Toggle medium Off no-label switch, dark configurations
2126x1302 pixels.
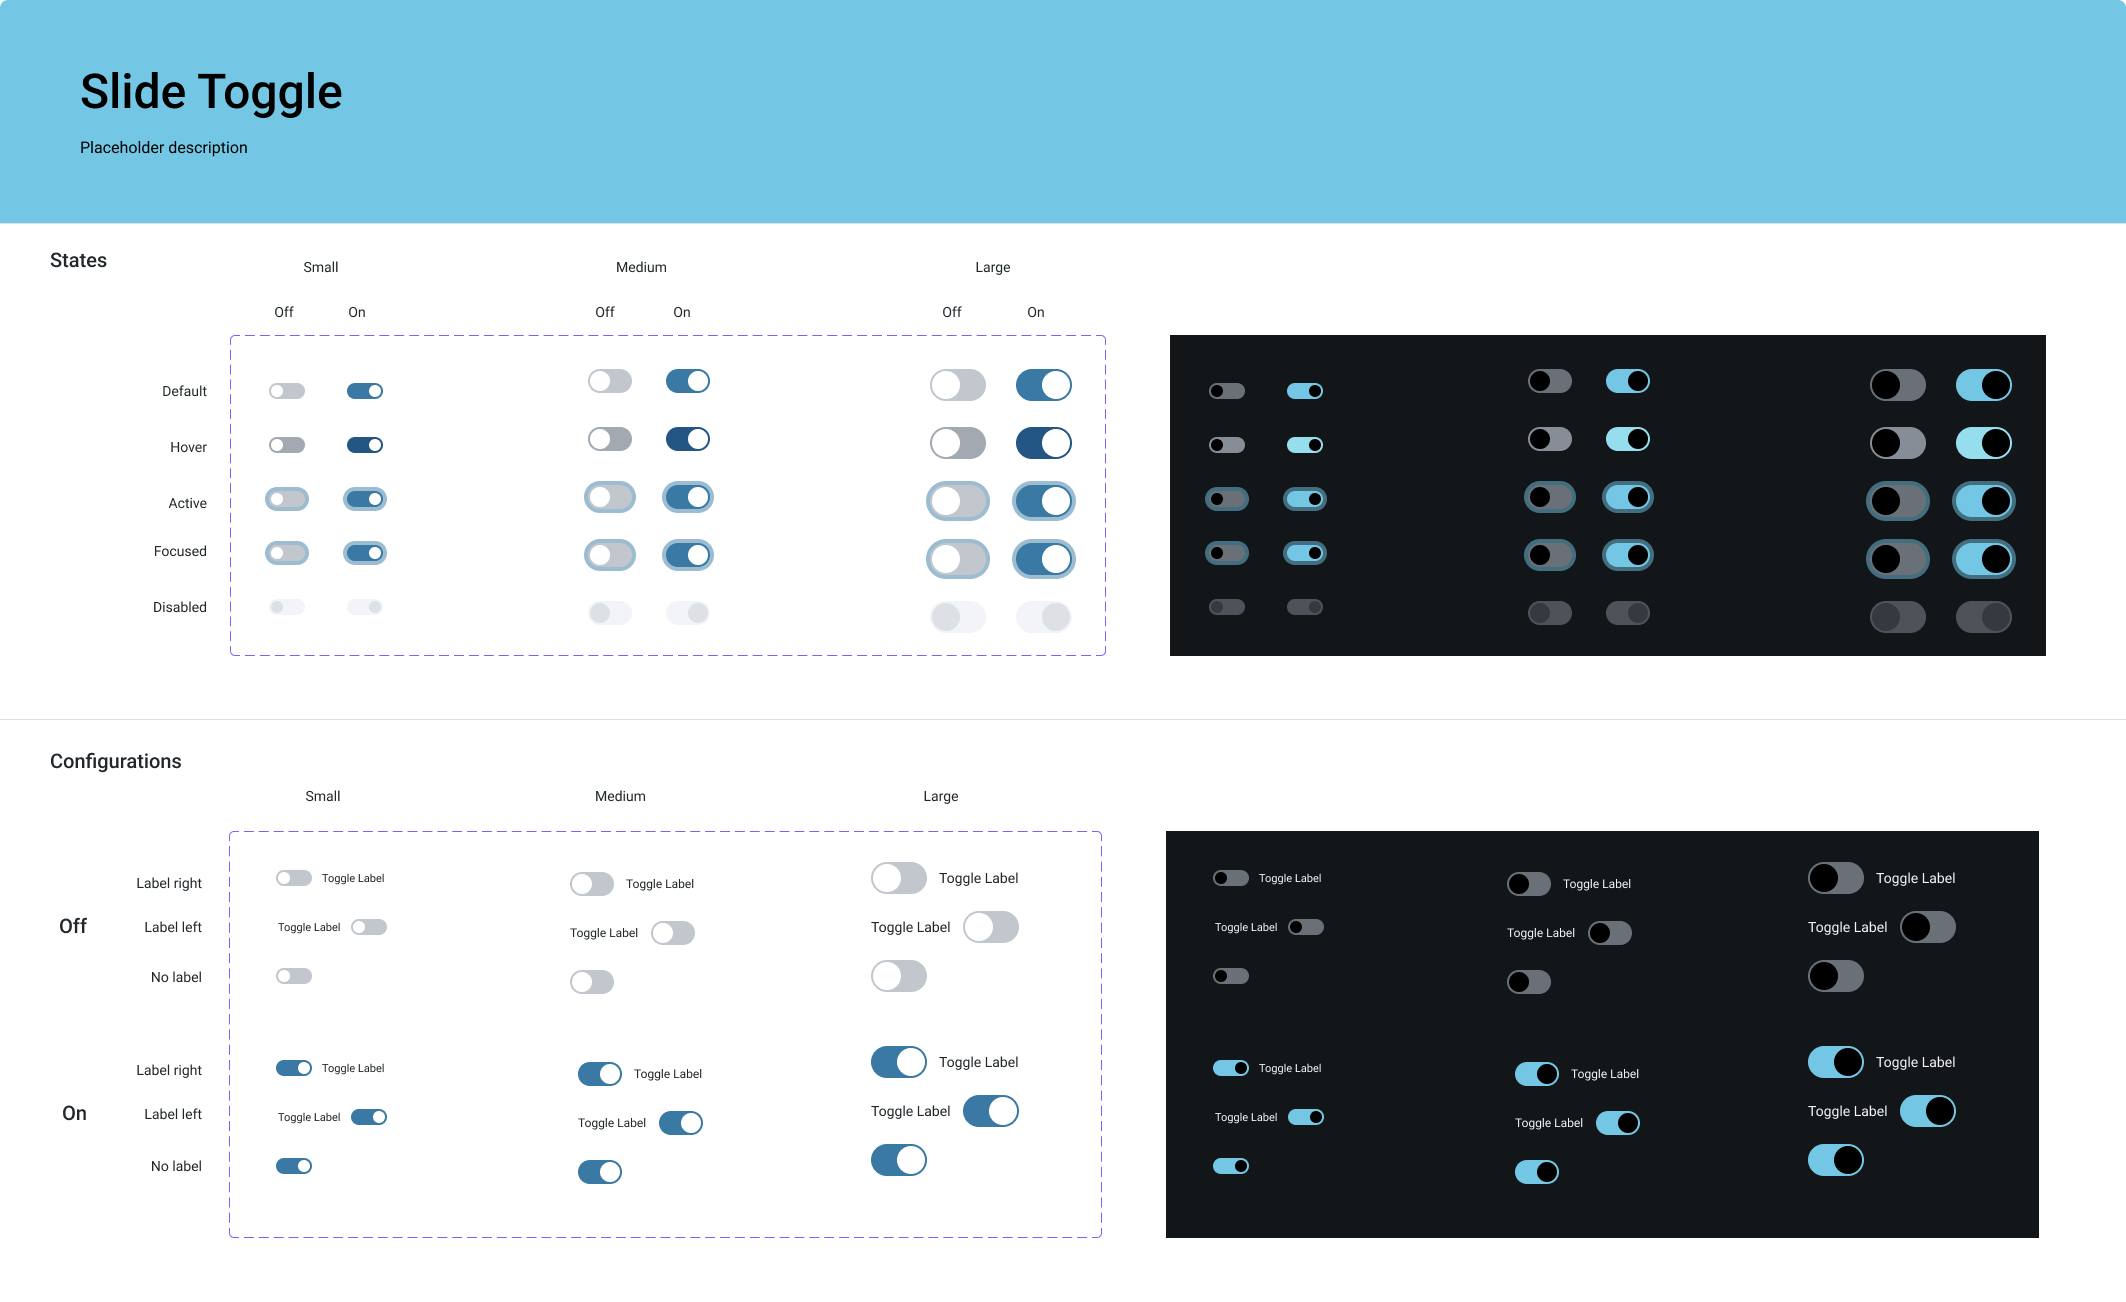pos(1529,982)
